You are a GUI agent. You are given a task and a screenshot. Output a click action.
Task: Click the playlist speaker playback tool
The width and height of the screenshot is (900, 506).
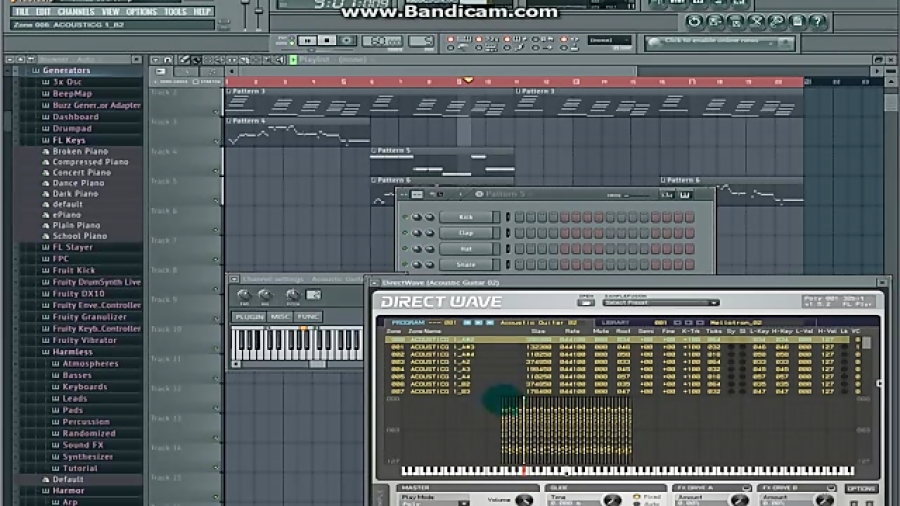[x=280, y=60]
